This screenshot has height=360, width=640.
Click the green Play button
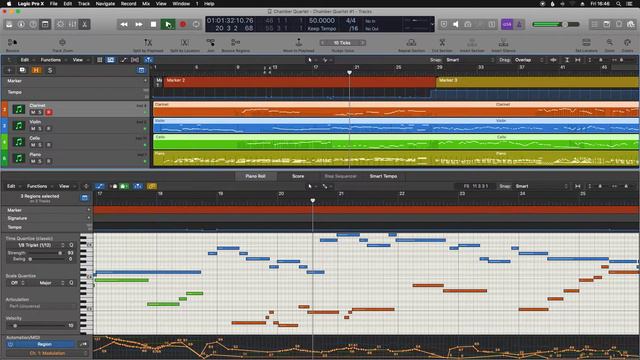point(168,24)
